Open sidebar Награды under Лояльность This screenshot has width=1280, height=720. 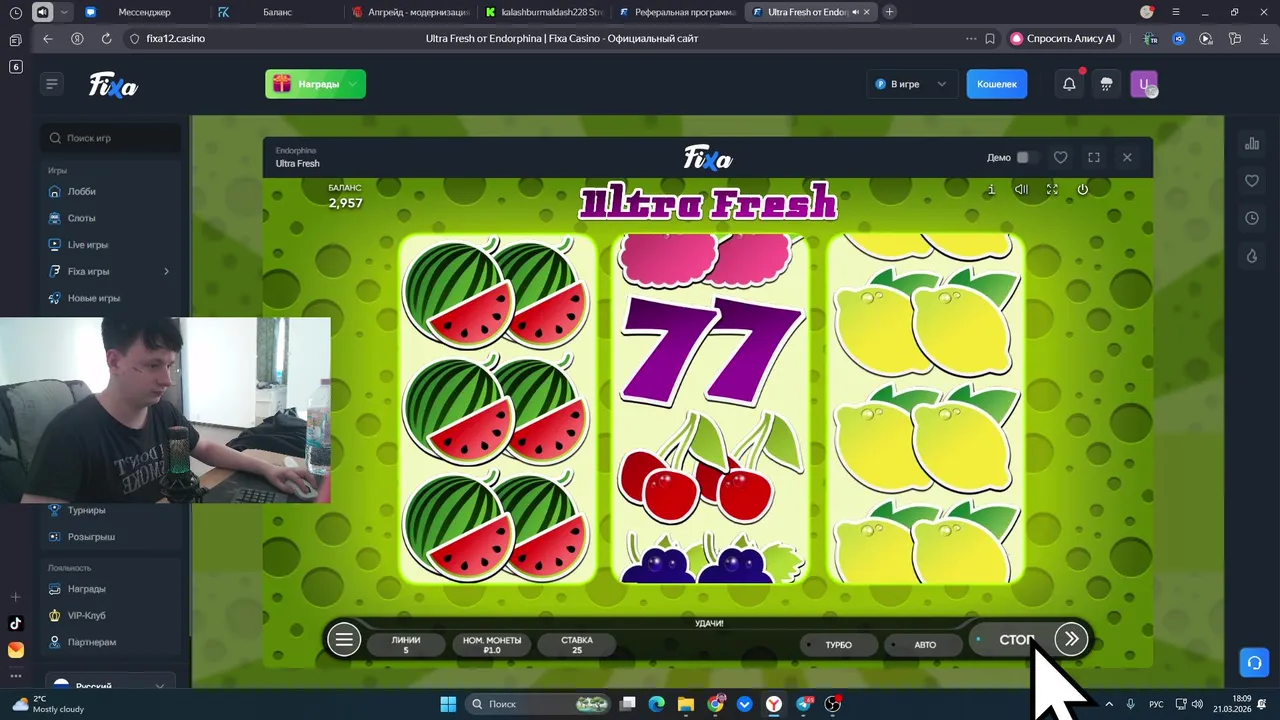110,589
